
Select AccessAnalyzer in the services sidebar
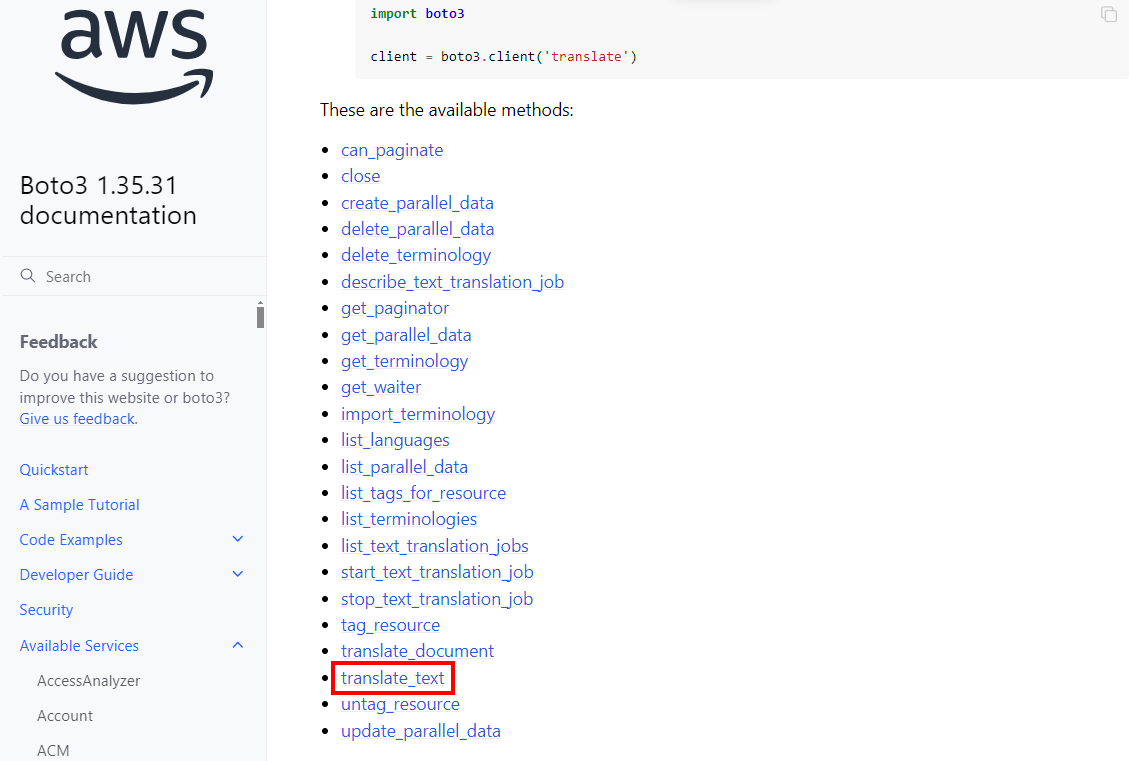coord(88,680)
